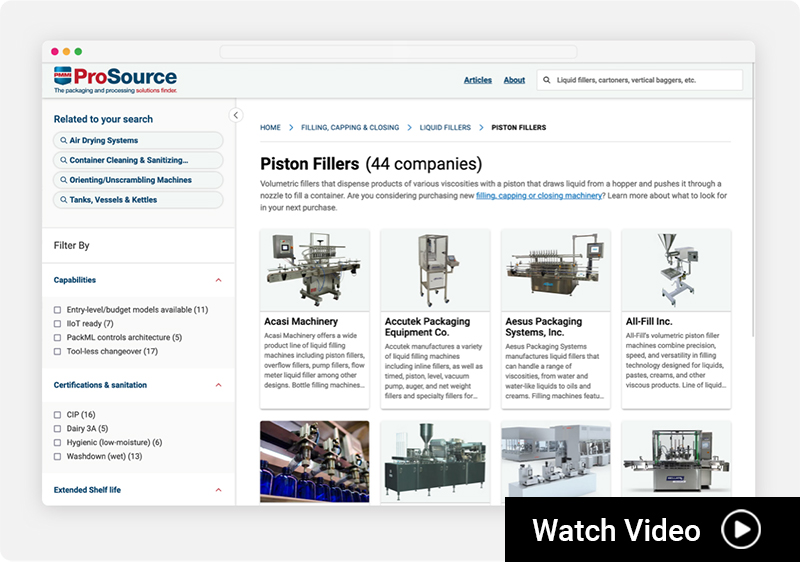Click 'Filter By' heading
This screenshot has height=562, width=800.
tap(71, 246)
